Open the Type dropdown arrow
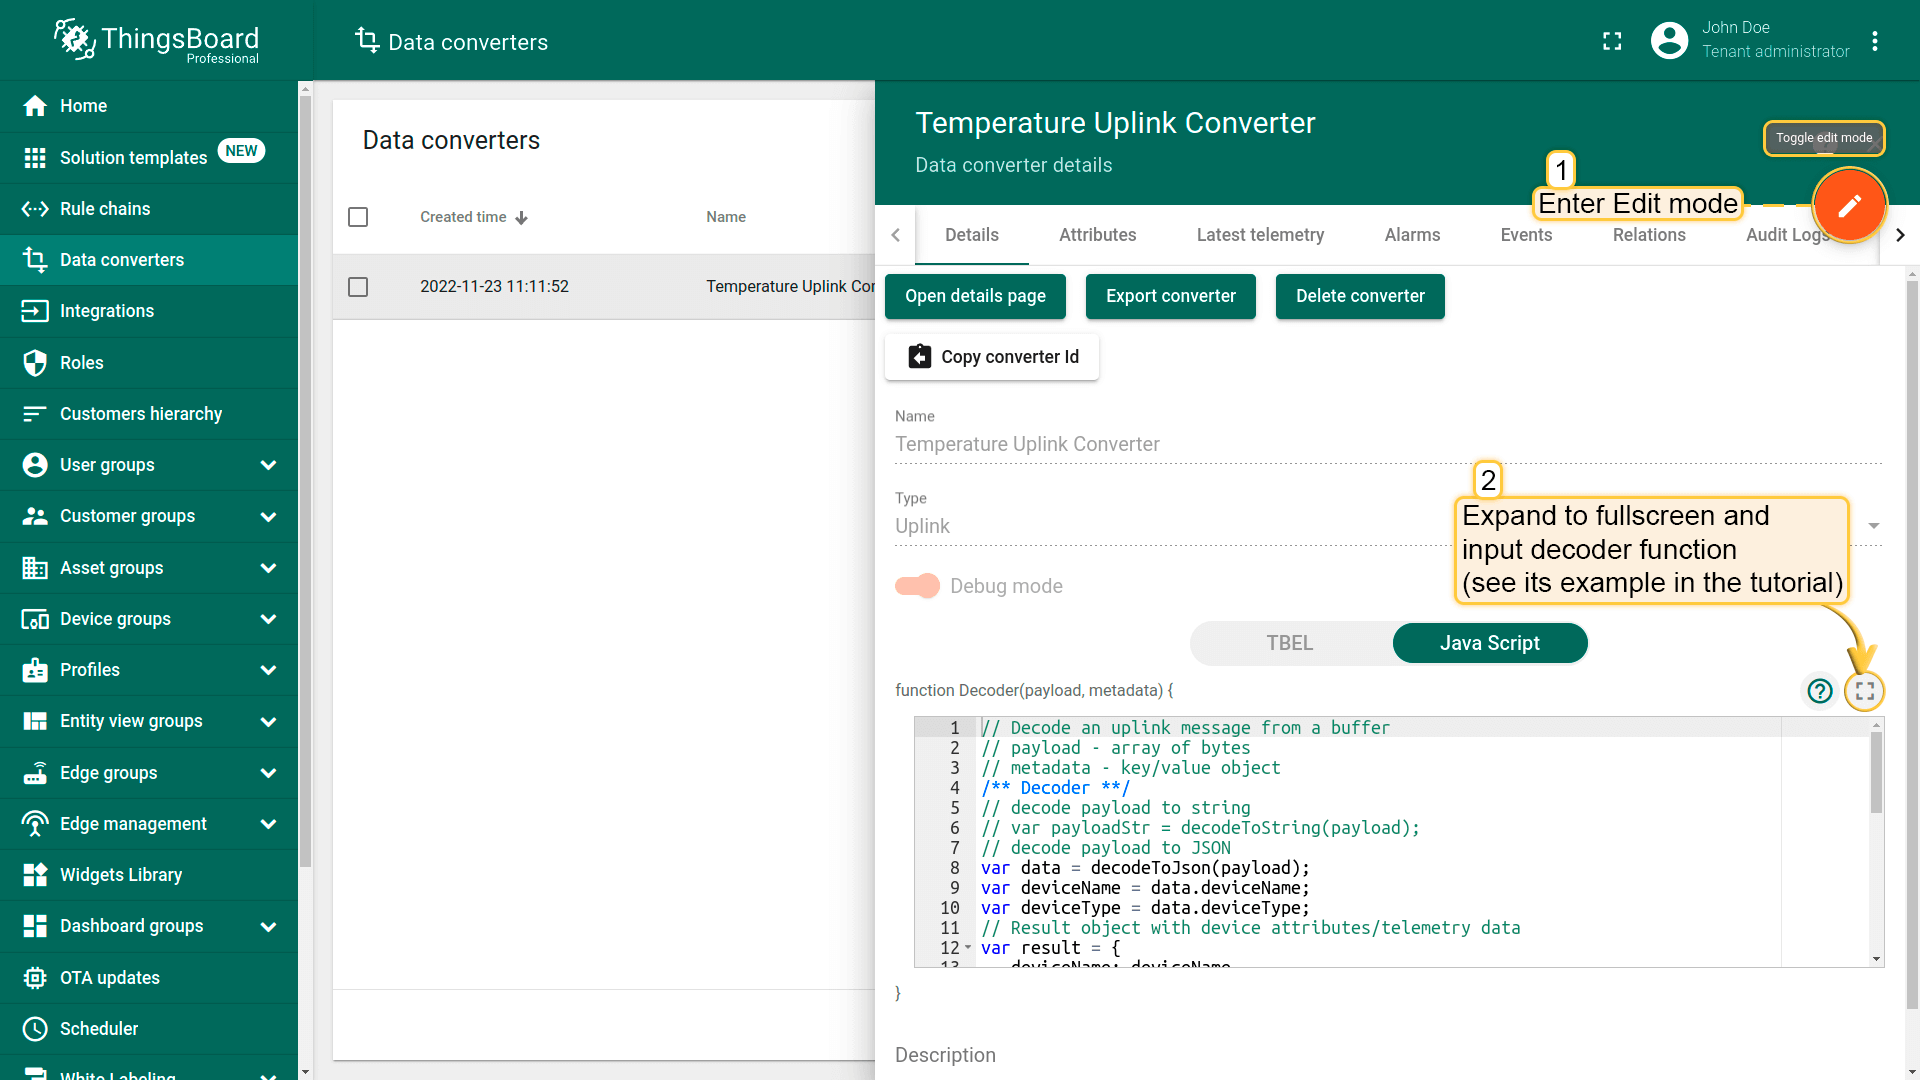 (1873, 526)
